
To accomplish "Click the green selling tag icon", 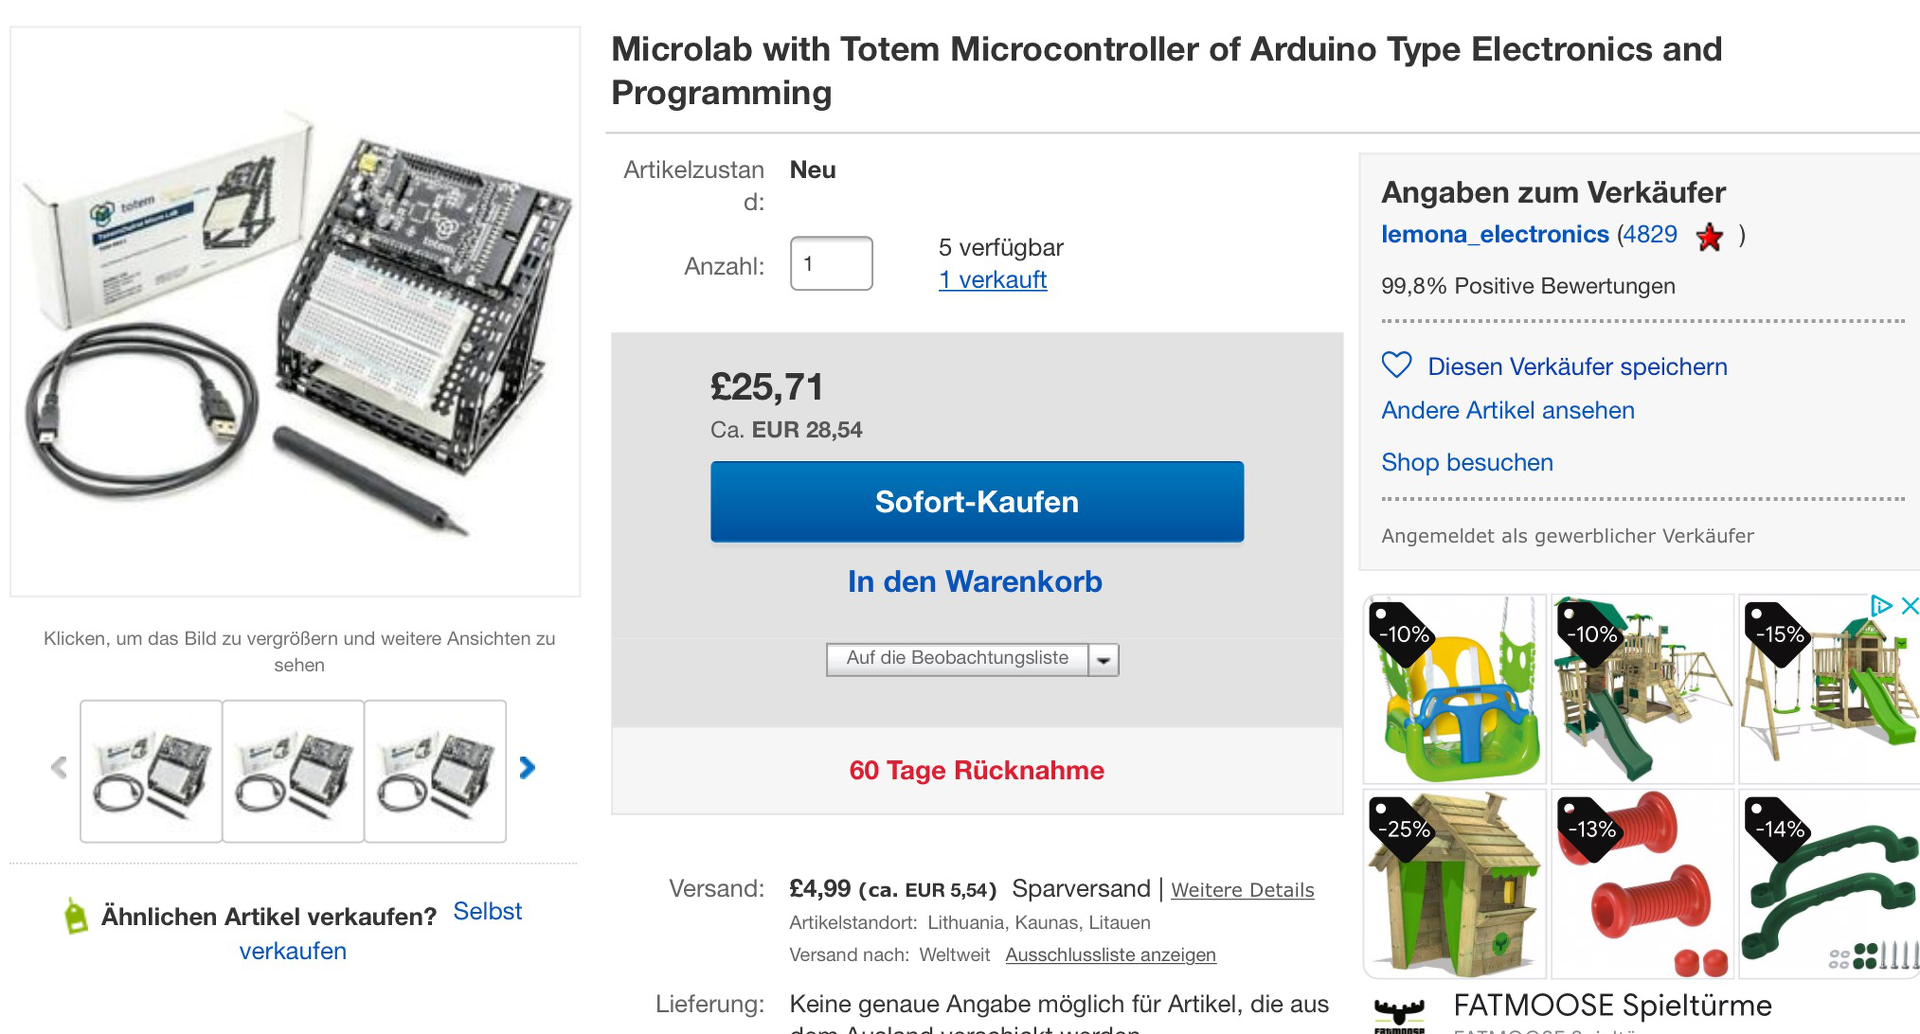I will tap(75, 915).
